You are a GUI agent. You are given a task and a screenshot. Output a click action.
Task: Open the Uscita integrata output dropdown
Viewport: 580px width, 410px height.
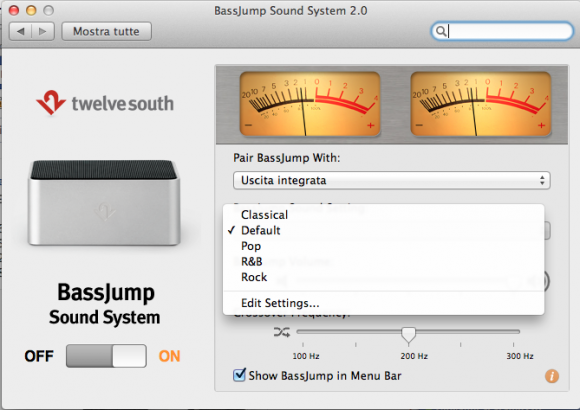pyautogui.click(x=392, y=181)
